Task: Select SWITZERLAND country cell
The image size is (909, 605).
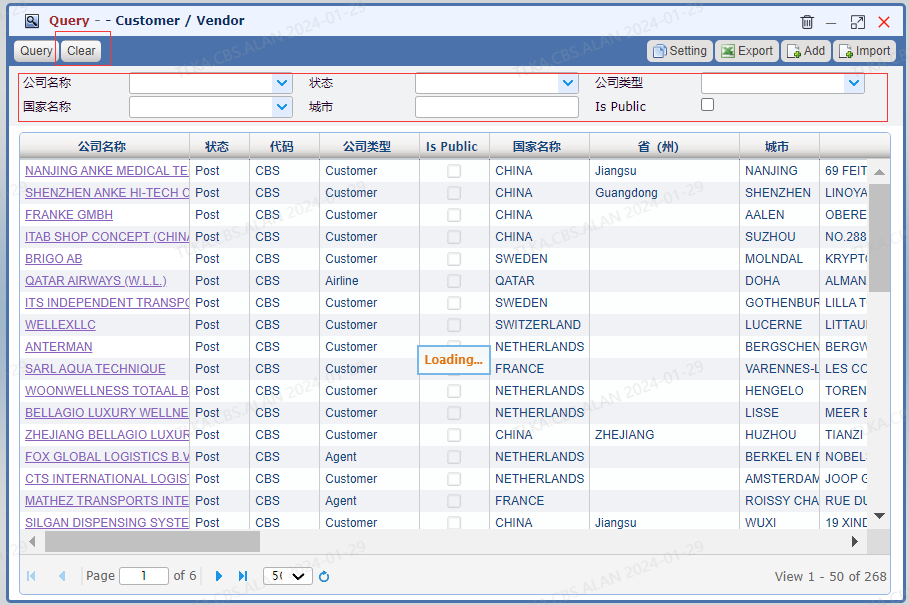Action: [540, 325]
